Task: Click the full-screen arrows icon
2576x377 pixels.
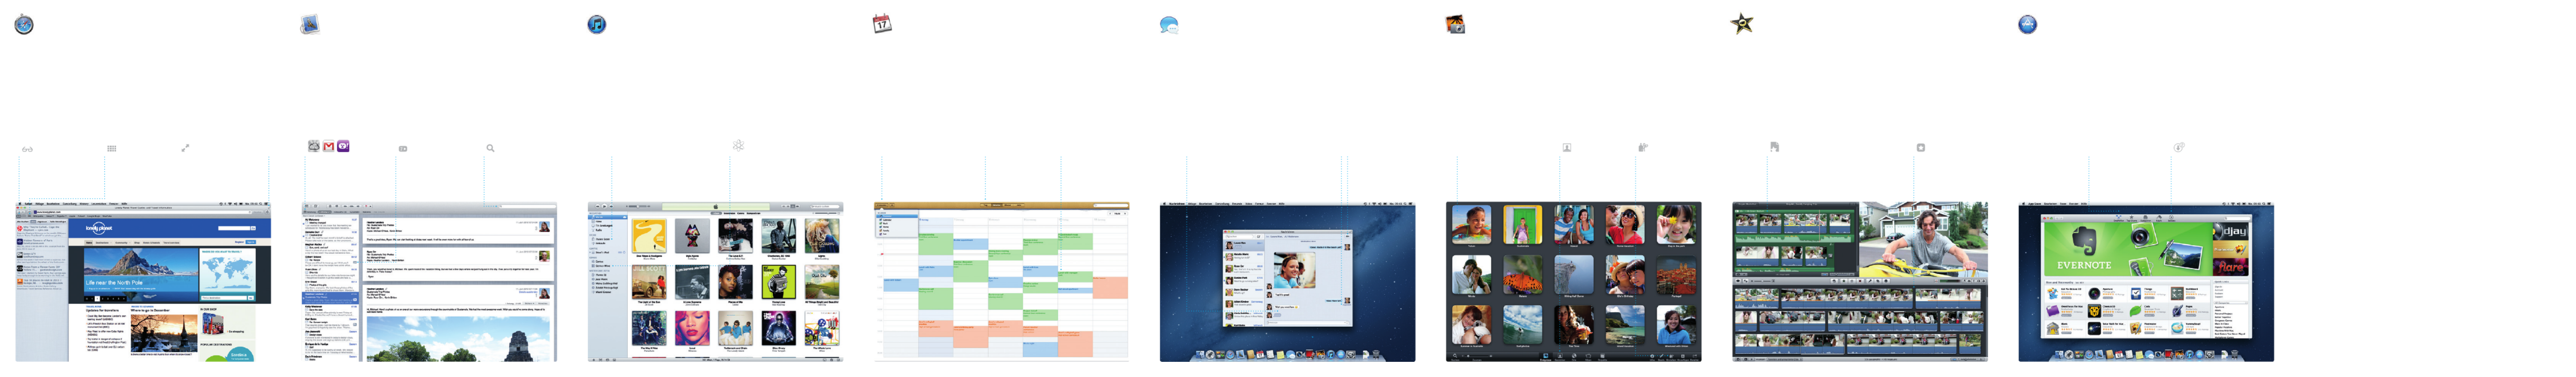Action: 185,148
